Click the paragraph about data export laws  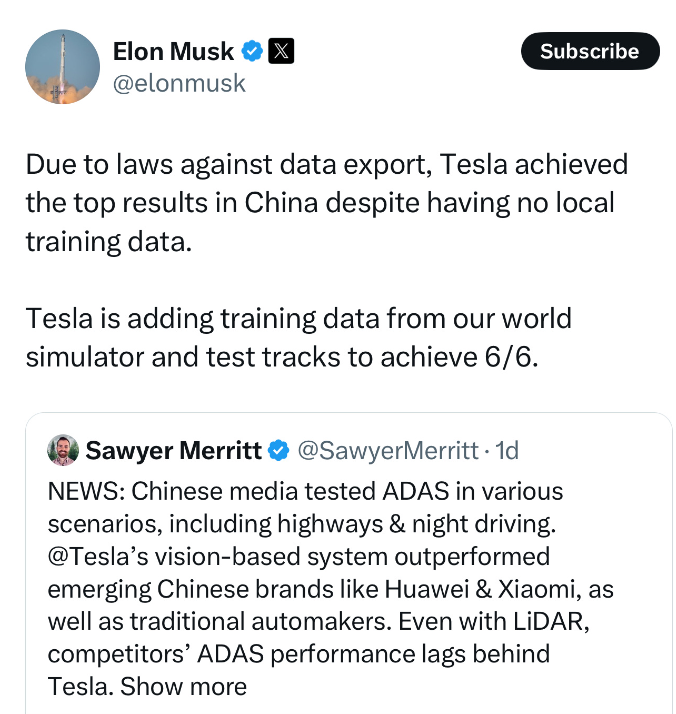(326, 203)
